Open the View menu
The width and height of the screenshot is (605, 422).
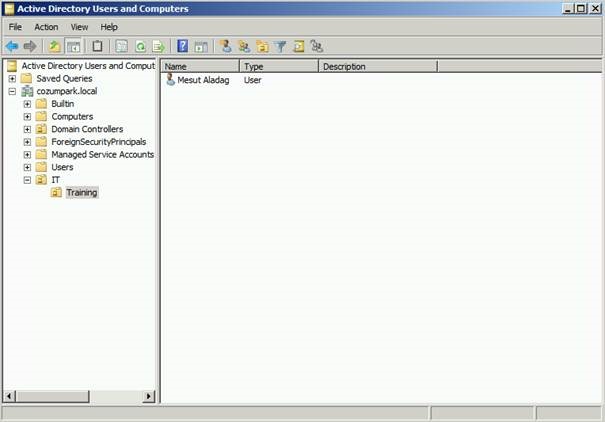point(79,27)
